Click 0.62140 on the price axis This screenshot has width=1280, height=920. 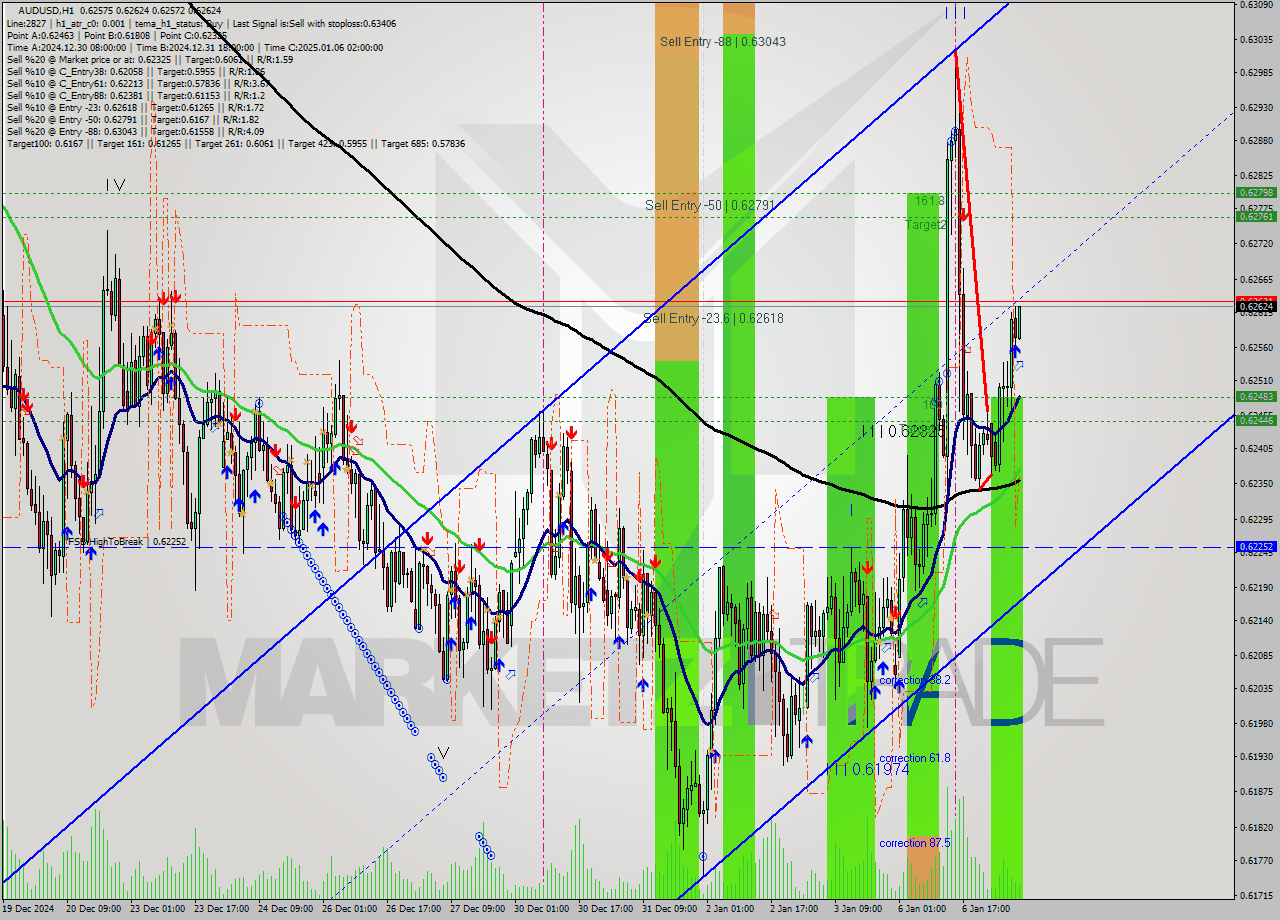coord(1256,621)
